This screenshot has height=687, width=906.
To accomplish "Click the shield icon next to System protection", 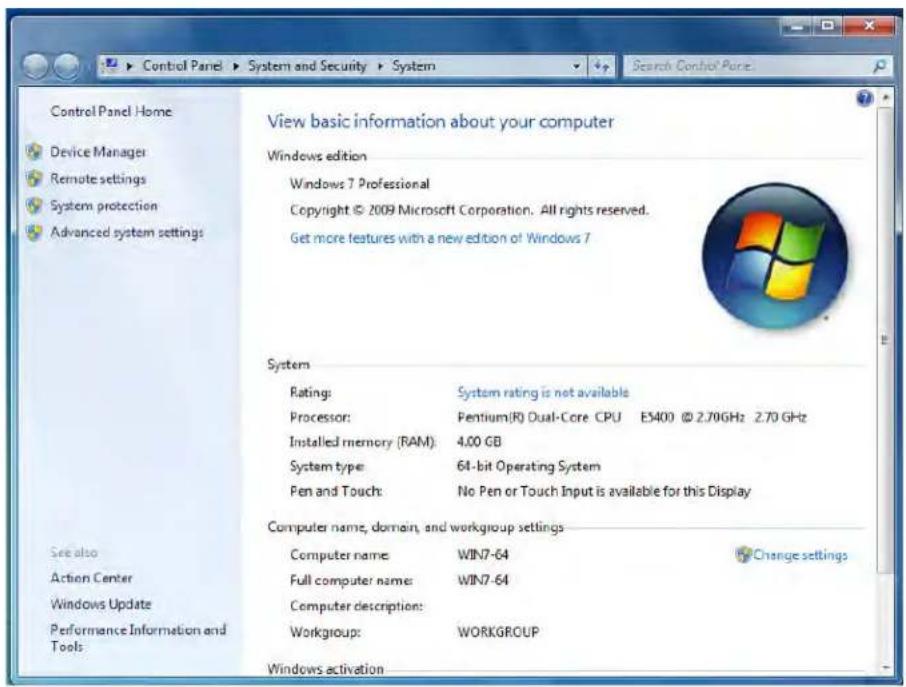I will [x=35, y=206].
